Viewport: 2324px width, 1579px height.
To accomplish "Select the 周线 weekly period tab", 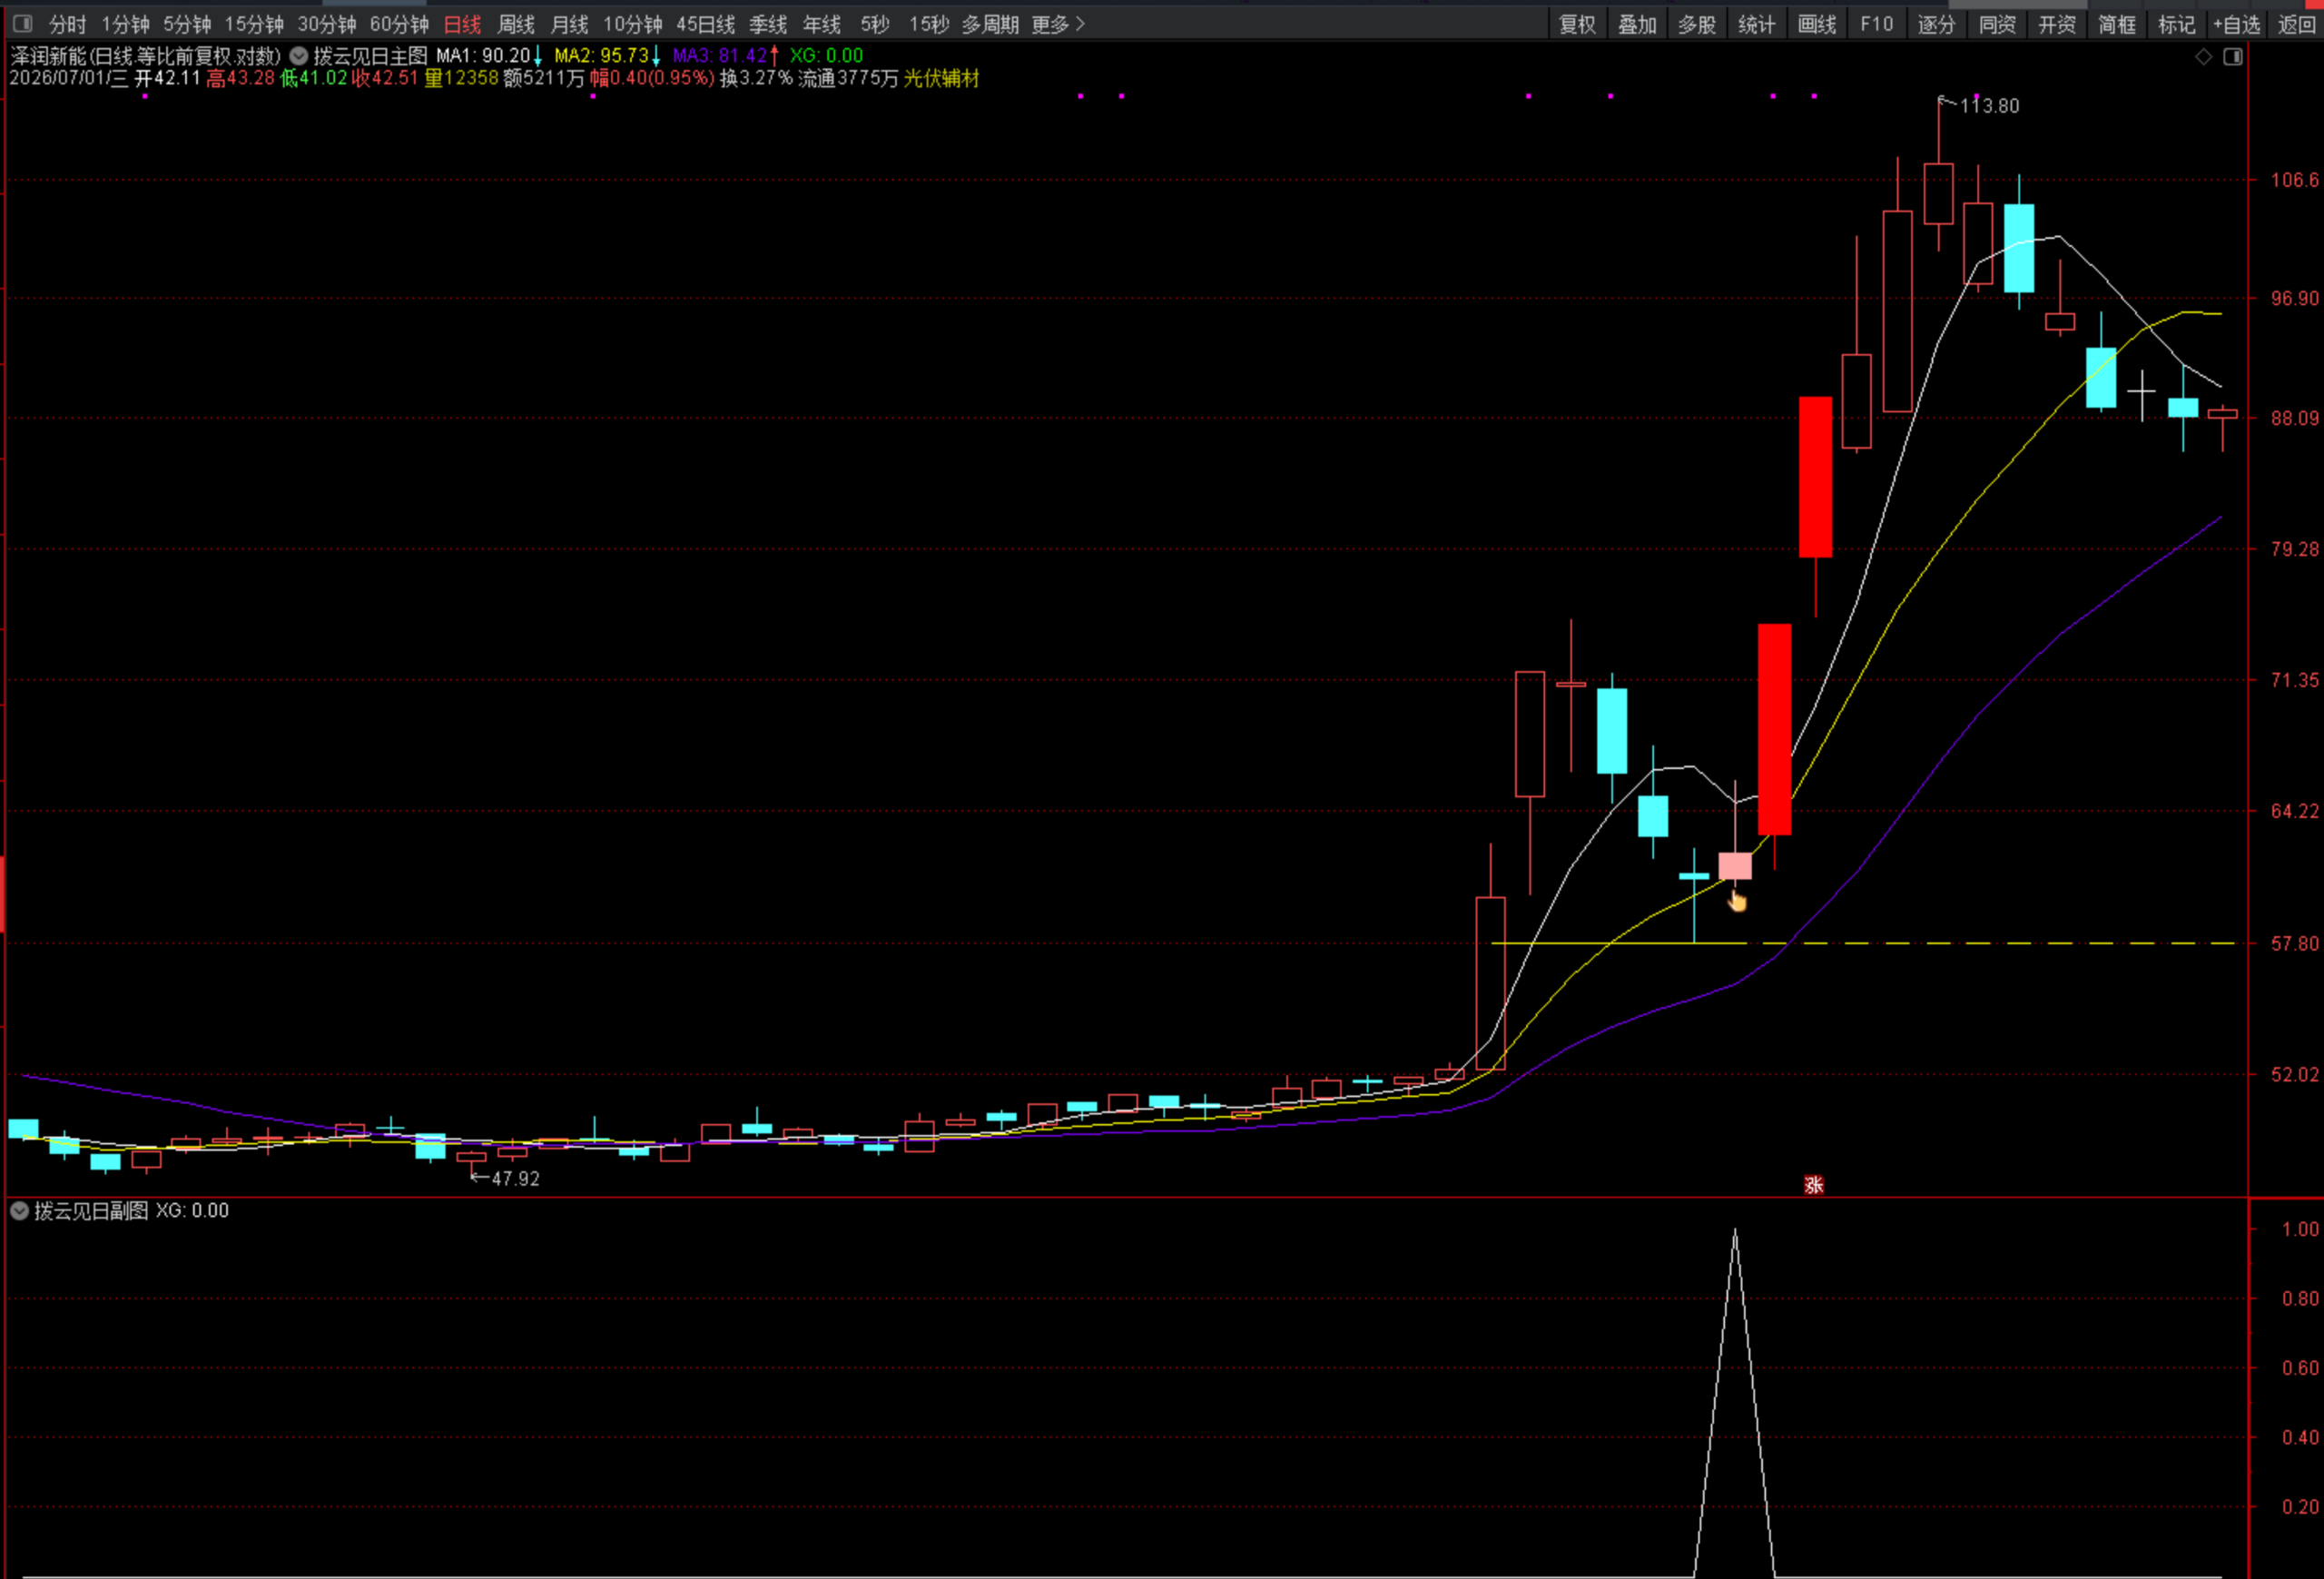I will pos(516,24).
